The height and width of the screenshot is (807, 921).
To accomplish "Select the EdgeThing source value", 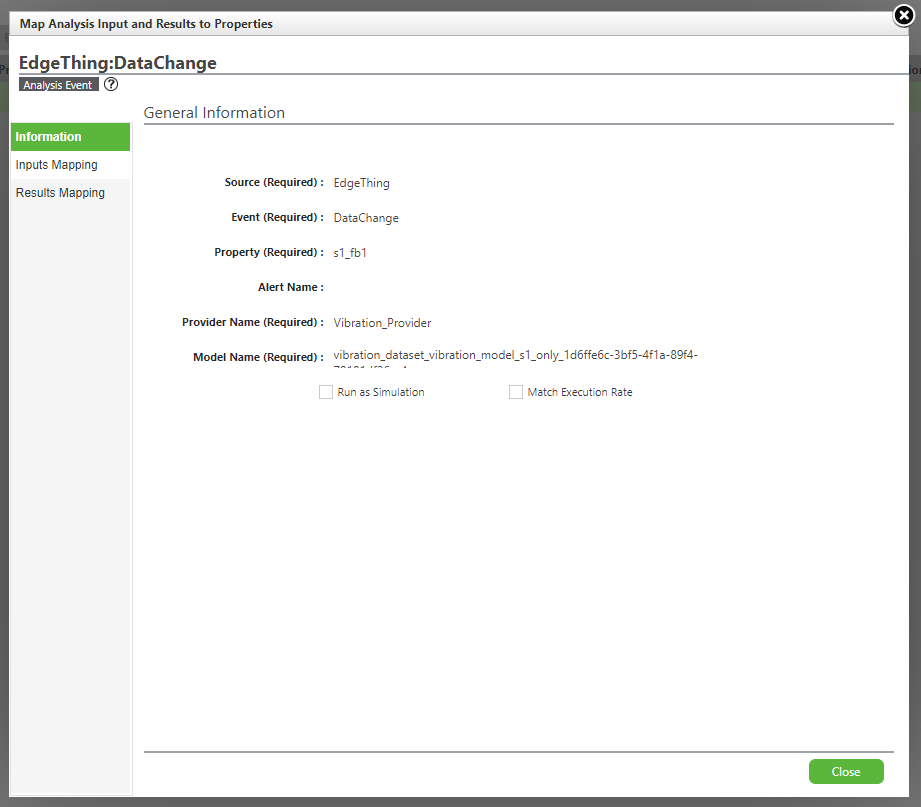I will tap(361, 183).
